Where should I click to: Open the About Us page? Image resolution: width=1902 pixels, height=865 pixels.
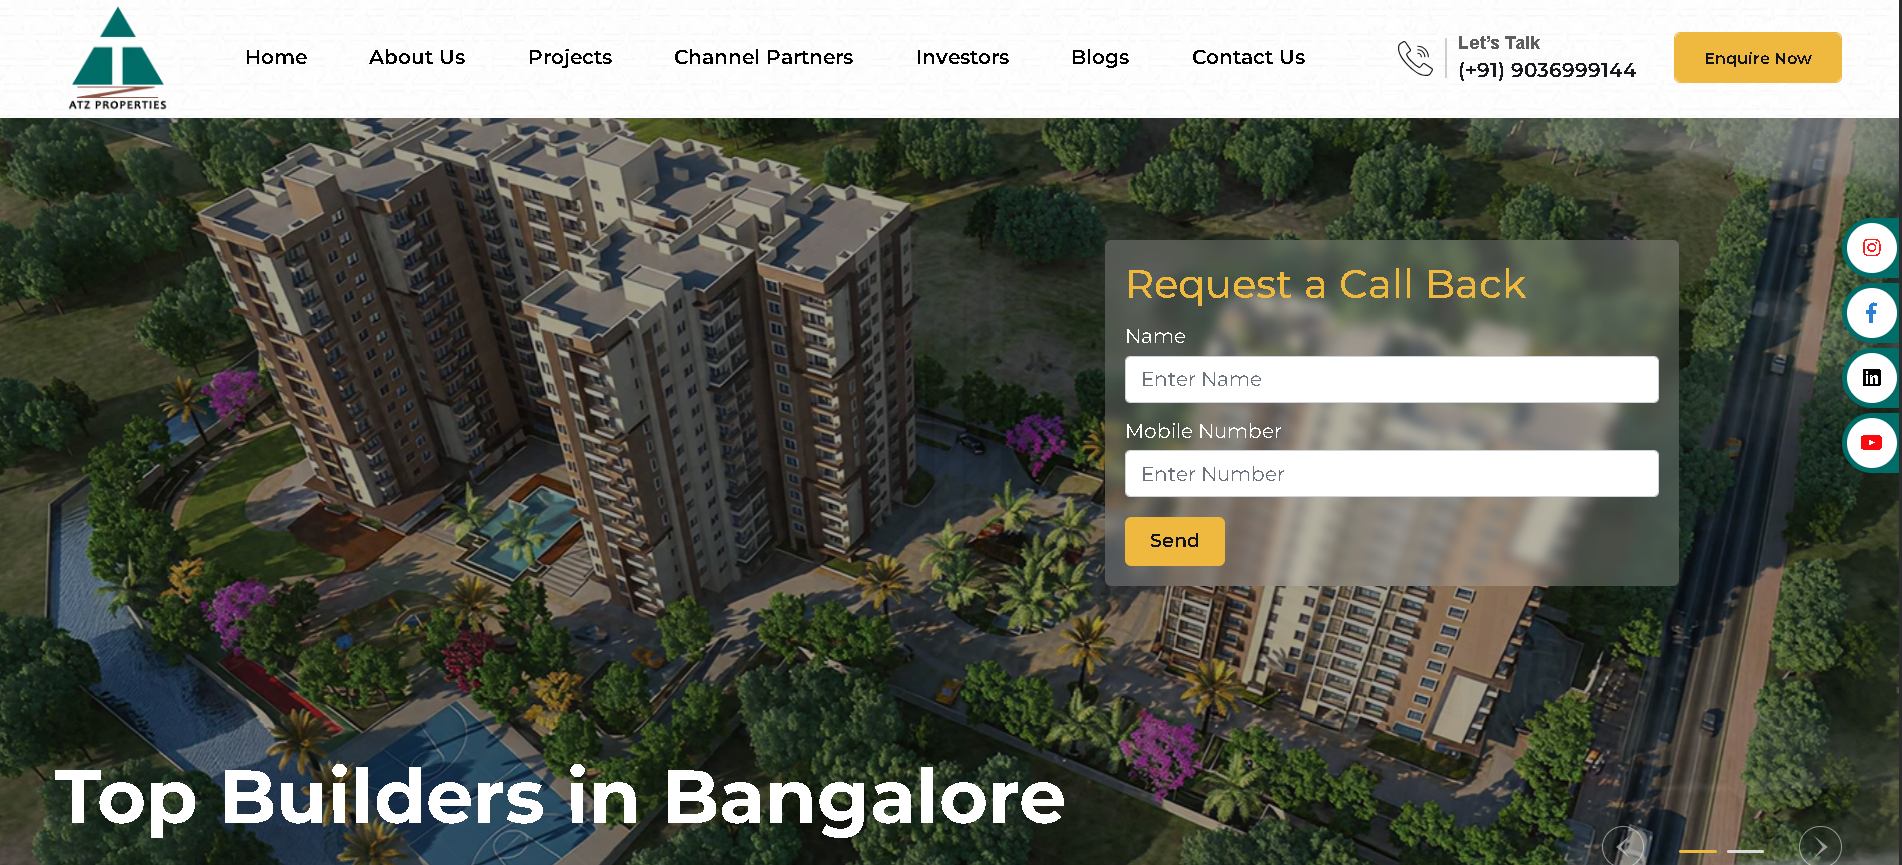pyautogui.click(x=417, y=57)
